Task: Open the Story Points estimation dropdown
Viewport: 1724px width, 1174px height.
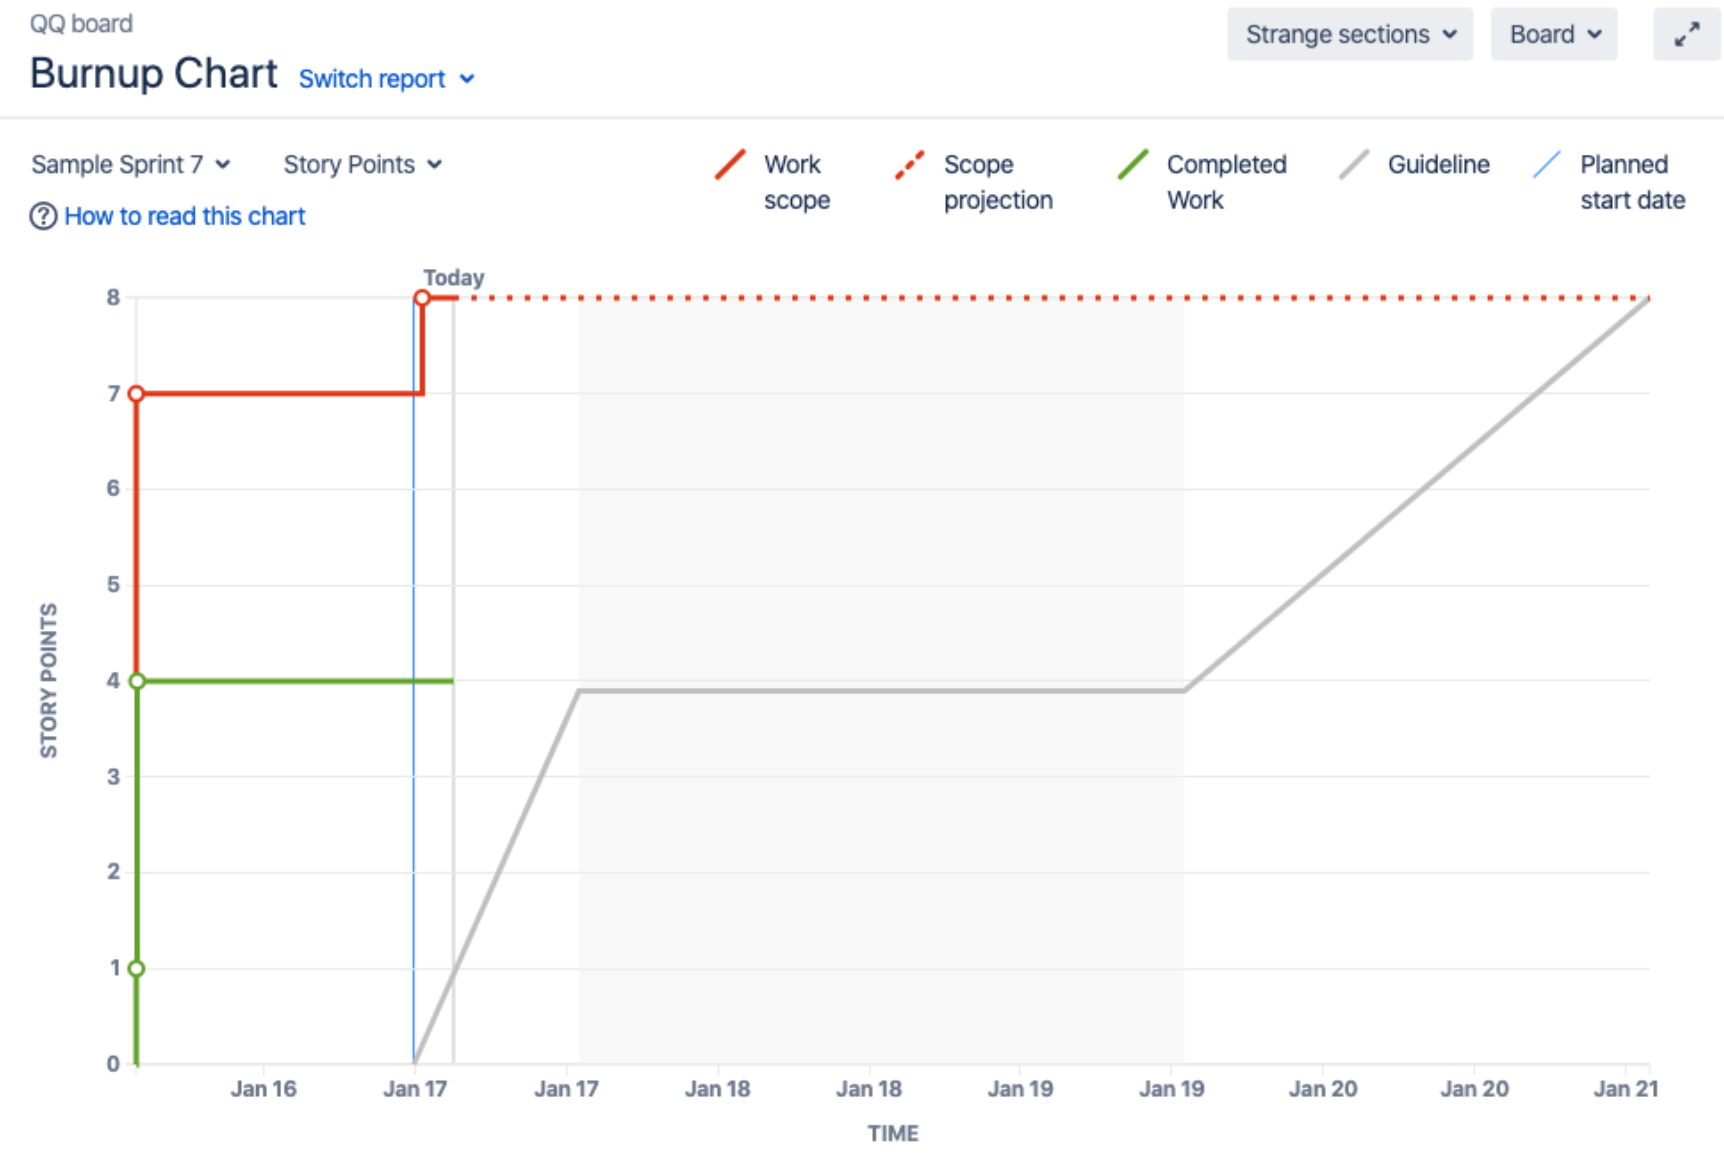Action: coord(362,164)
